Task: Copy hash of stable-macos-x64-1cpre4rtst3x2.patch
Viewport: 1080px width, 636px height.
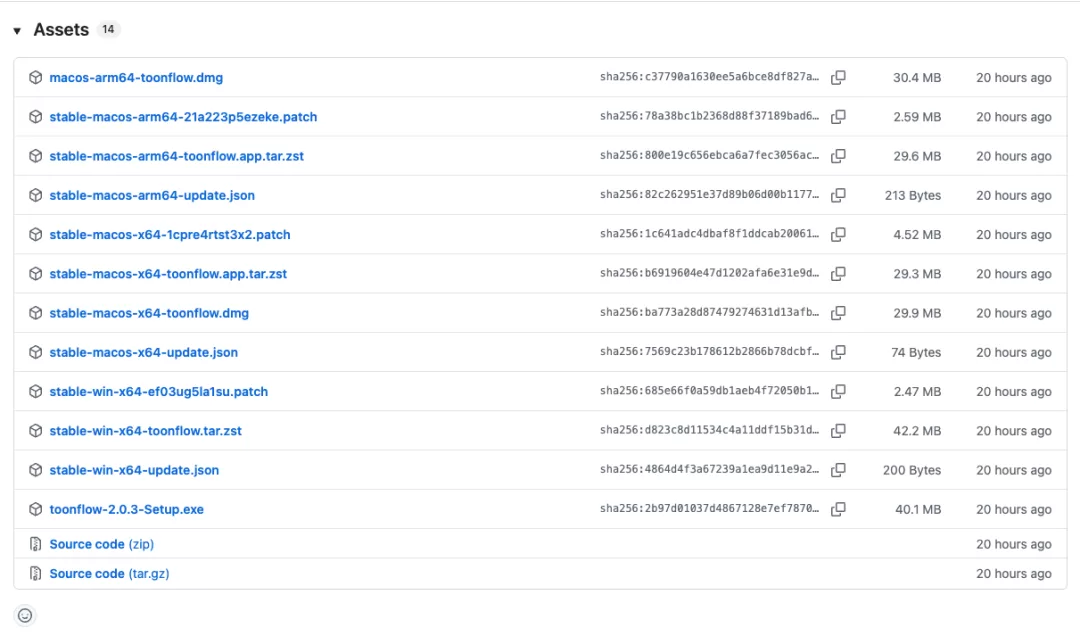Action: pyautogui.click(x=838, y=234)
